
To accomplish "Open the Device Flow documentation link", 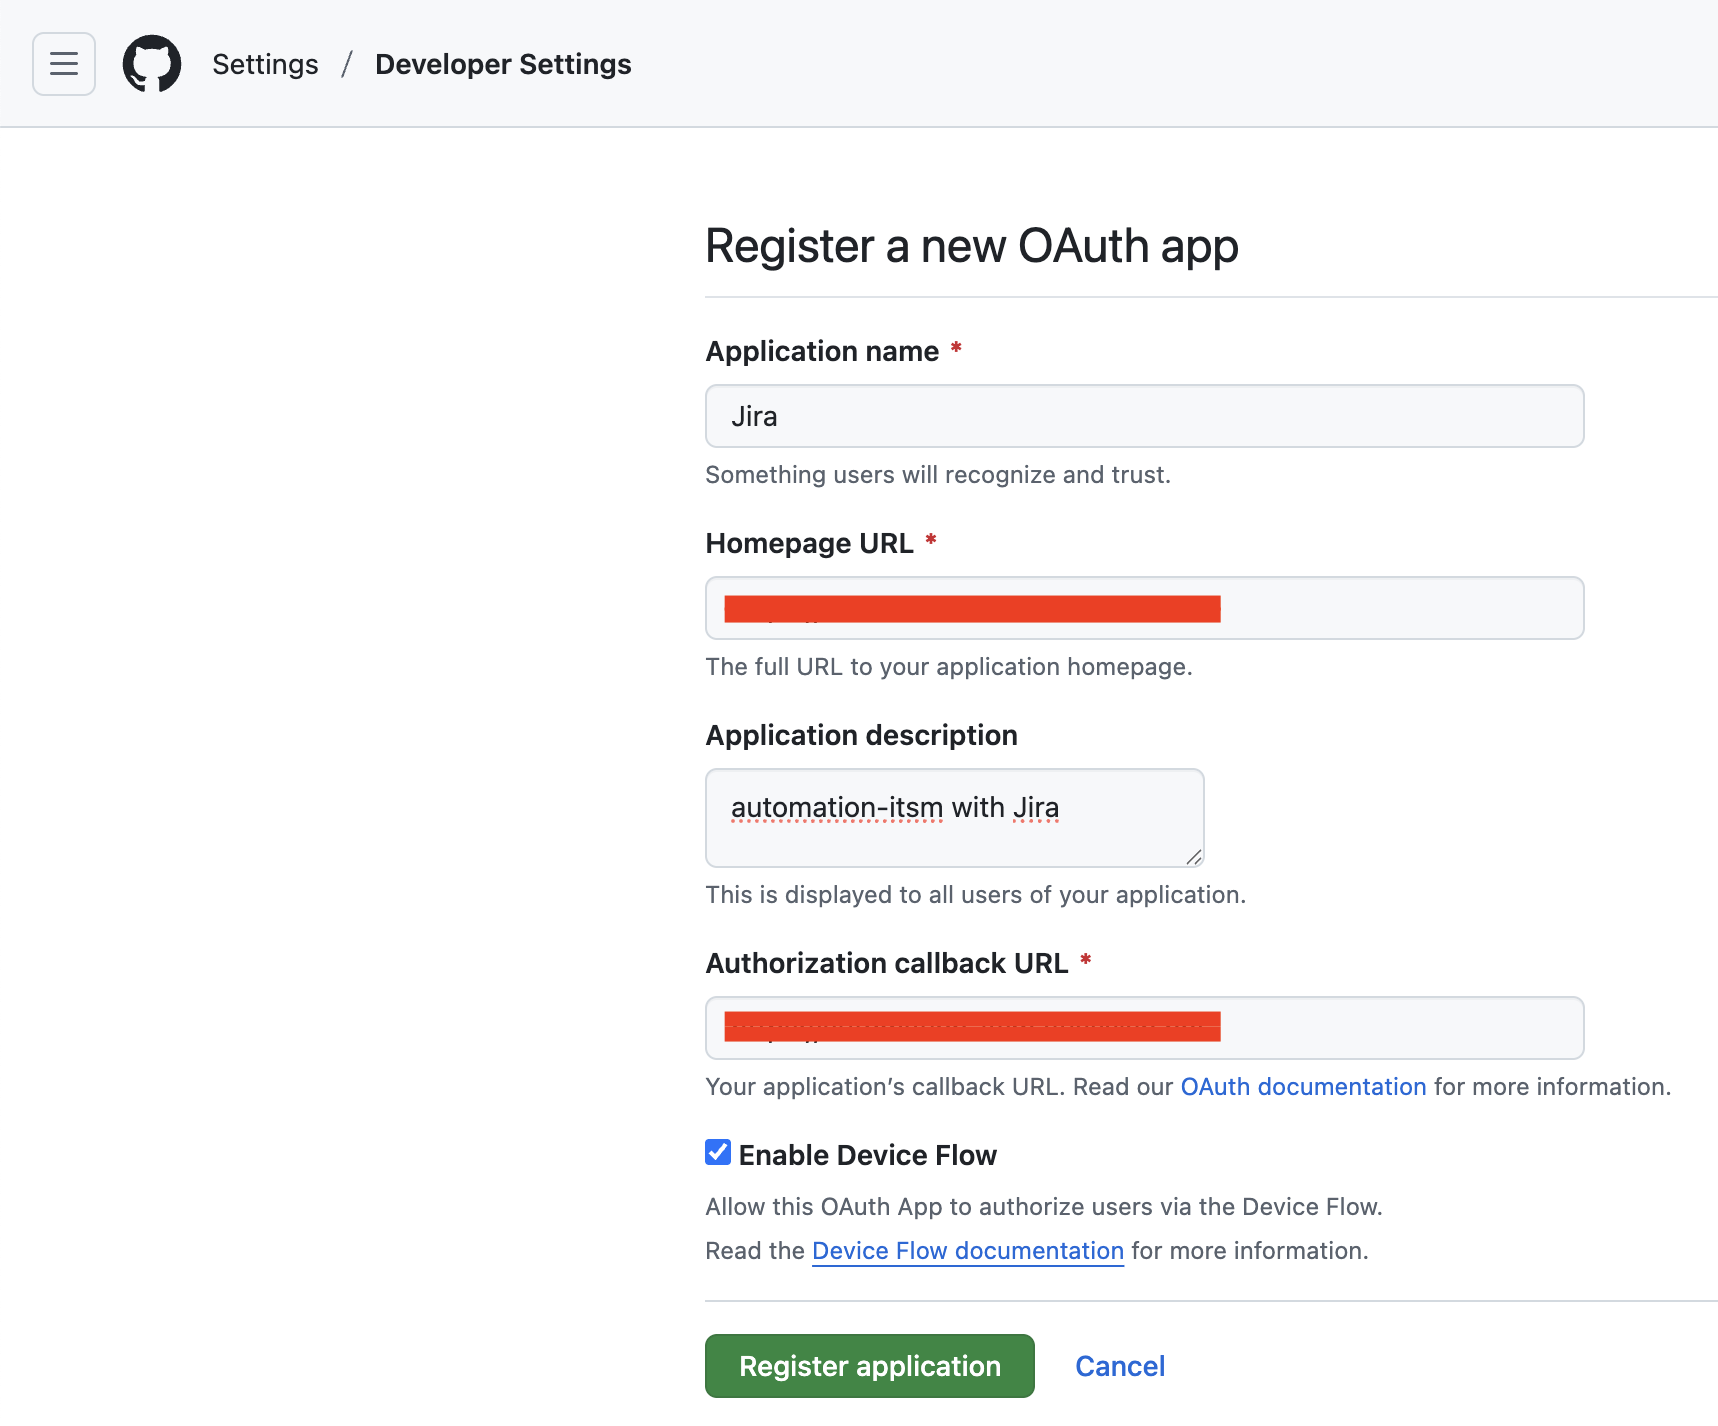I will point(968,1251).
